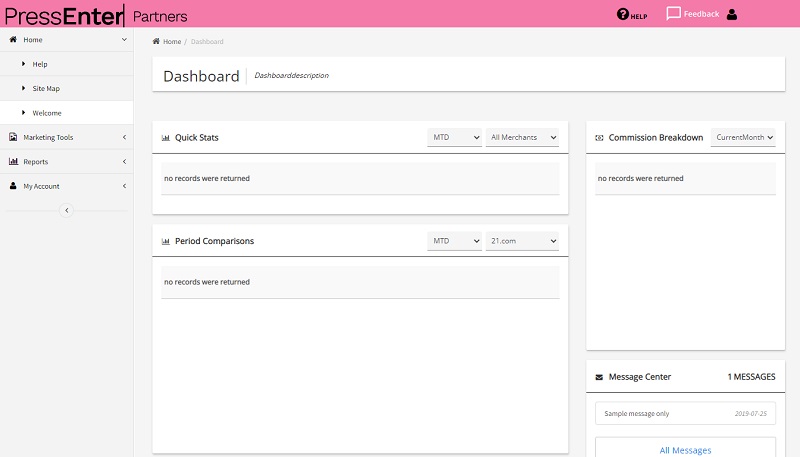Click the Dashboard page title
Viewport: 800px width, 457px height.
tap(201, 76)
